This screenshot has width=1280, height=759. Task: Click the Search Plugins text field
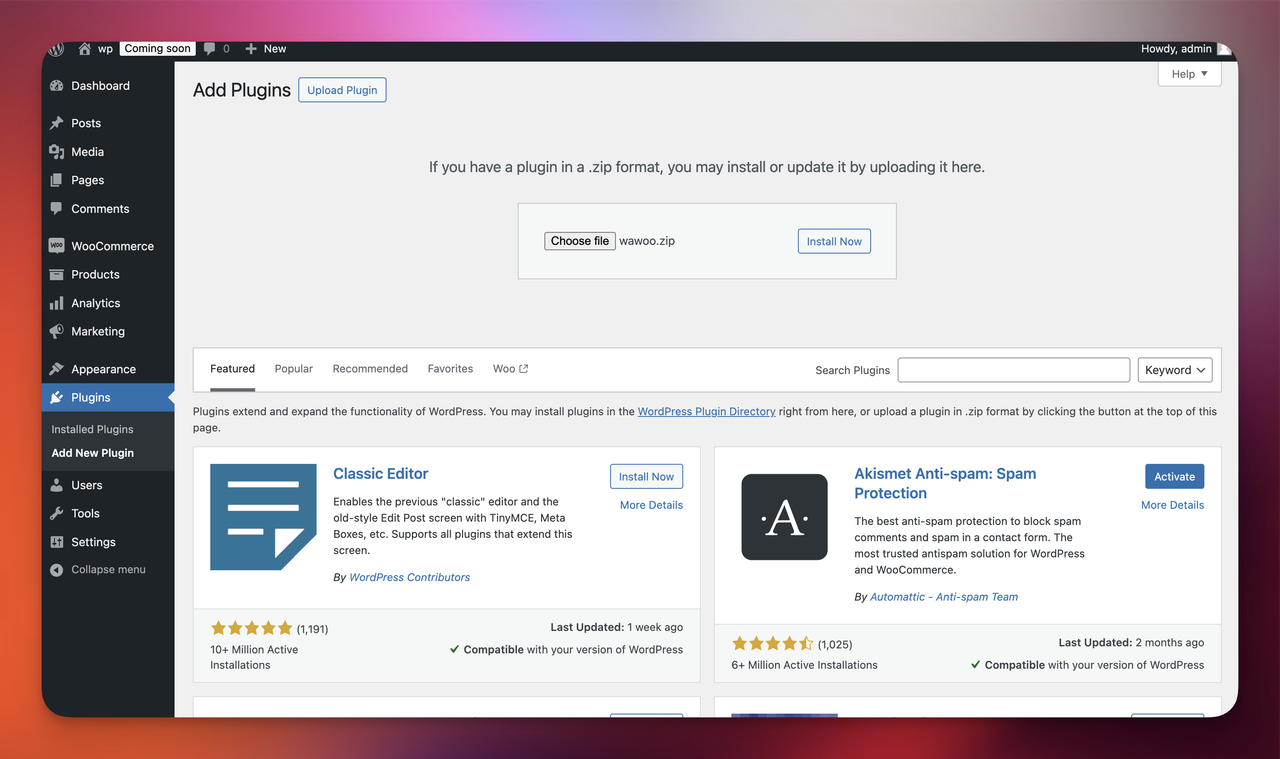(1013, 370)
